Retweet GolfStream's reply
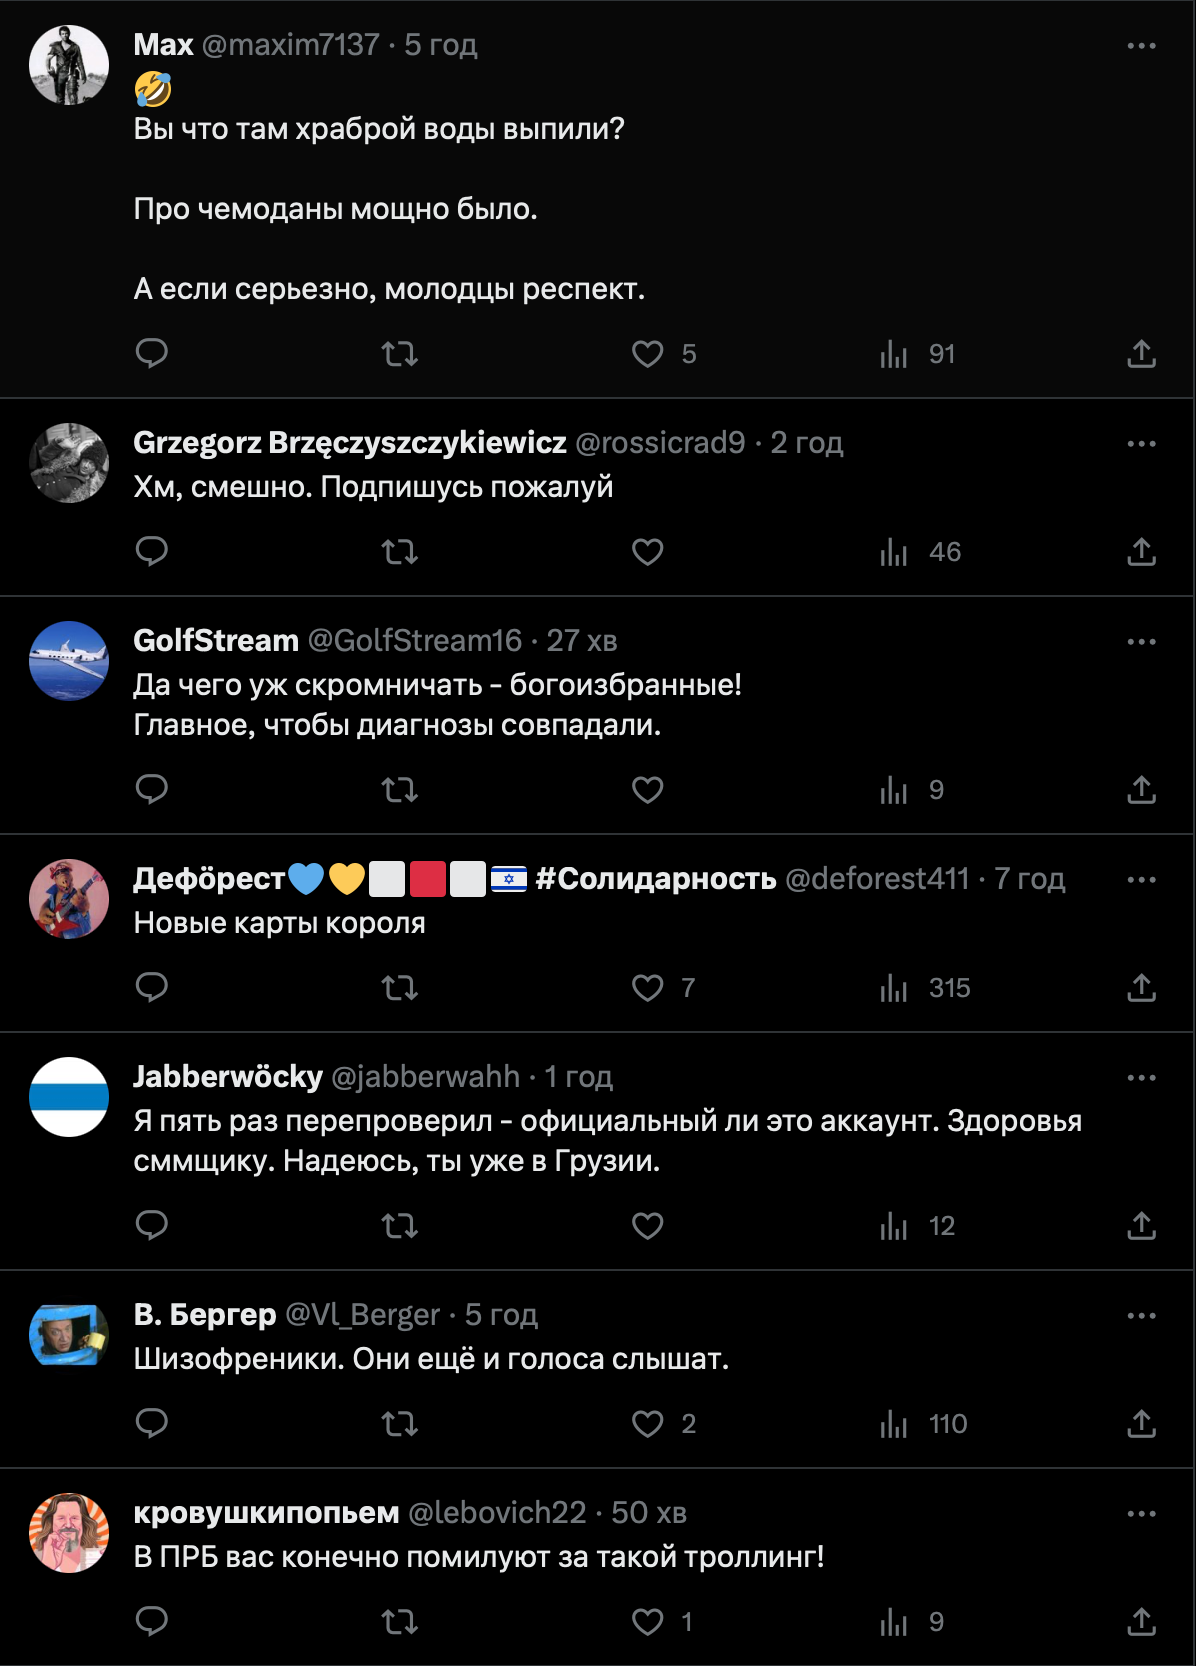This screenshot has width=1196, height=1666. pos(400,789)
